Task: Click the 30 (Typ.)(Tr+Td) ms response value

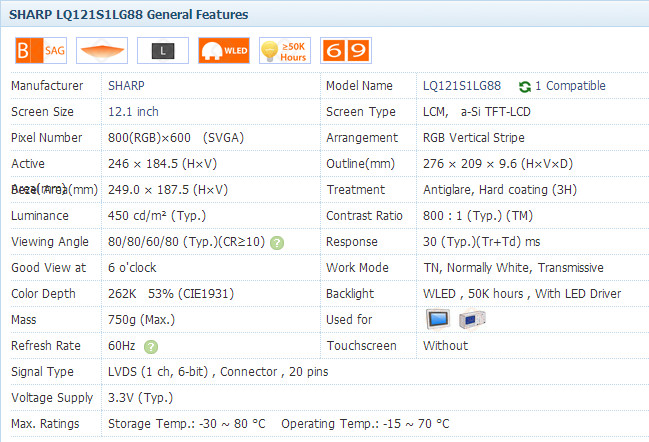Action: click(x=481, y=242)
